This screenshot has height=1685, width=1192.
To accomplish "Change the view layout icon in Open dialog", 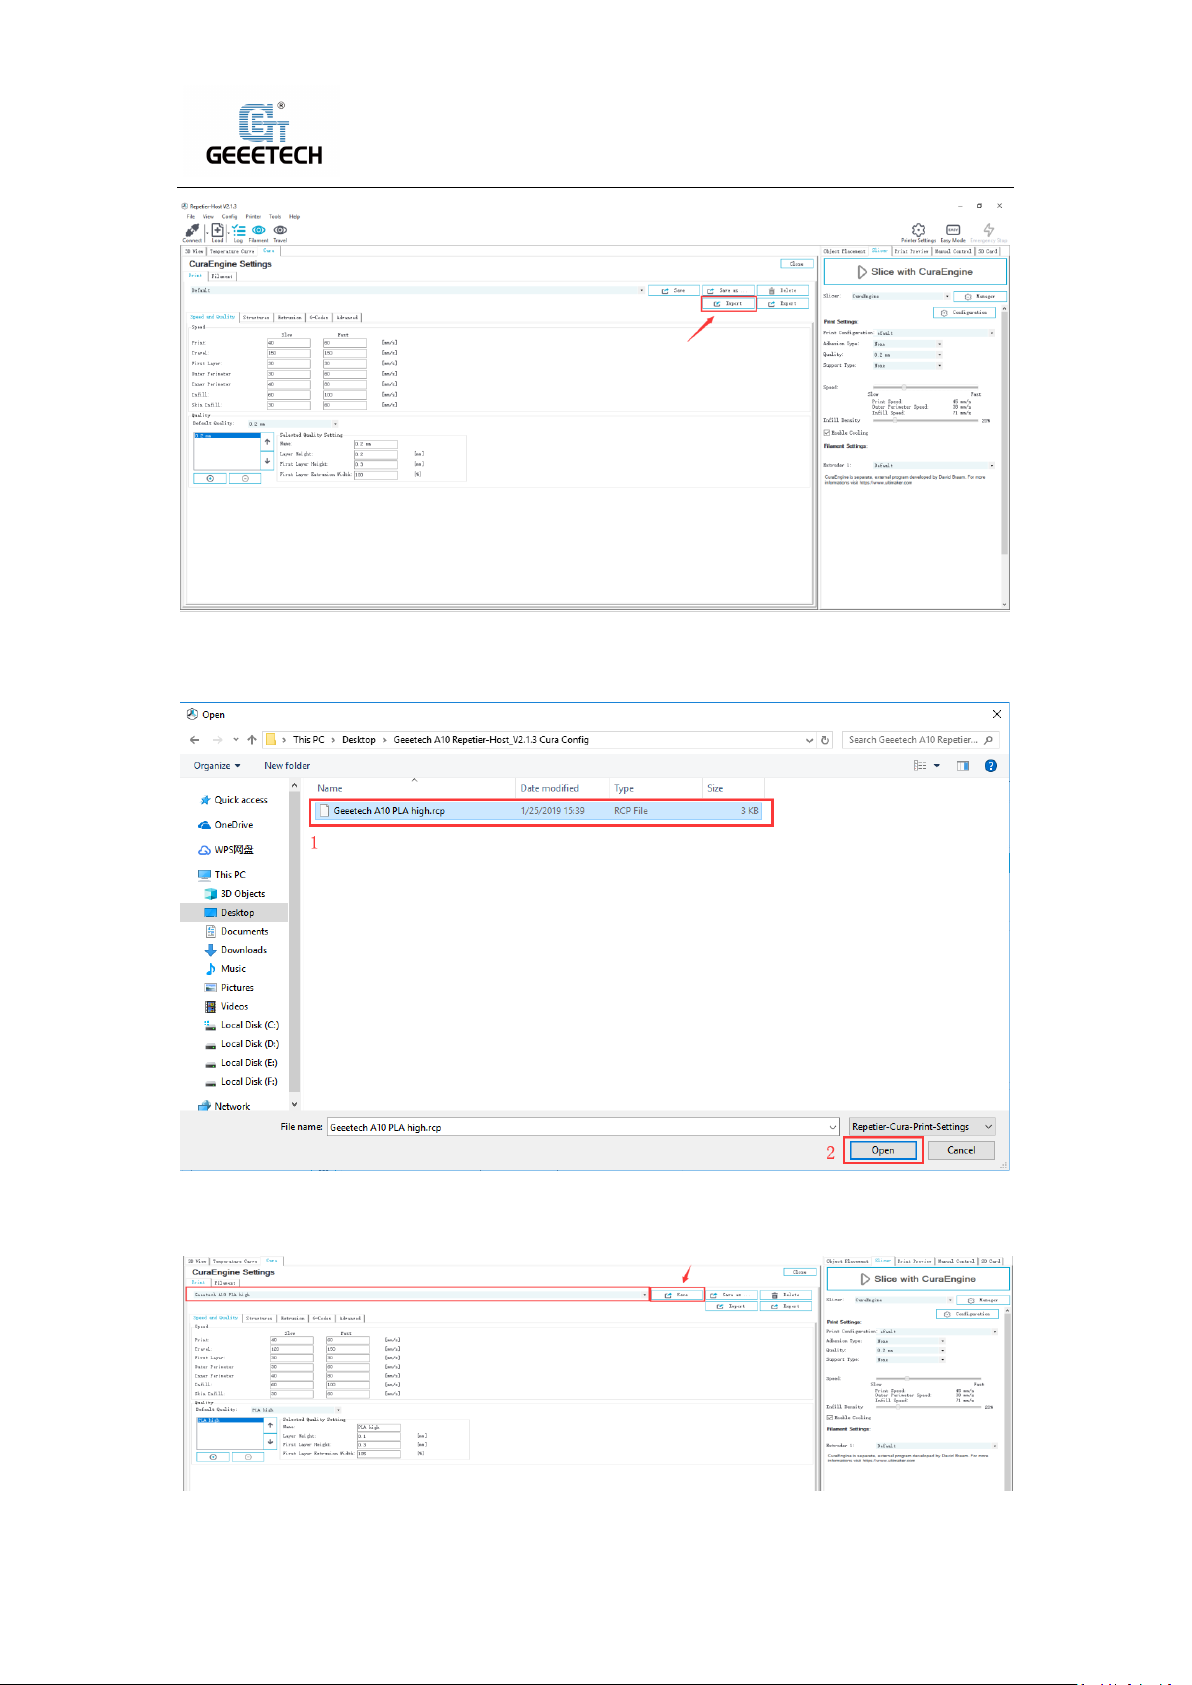I will point(920,766).
